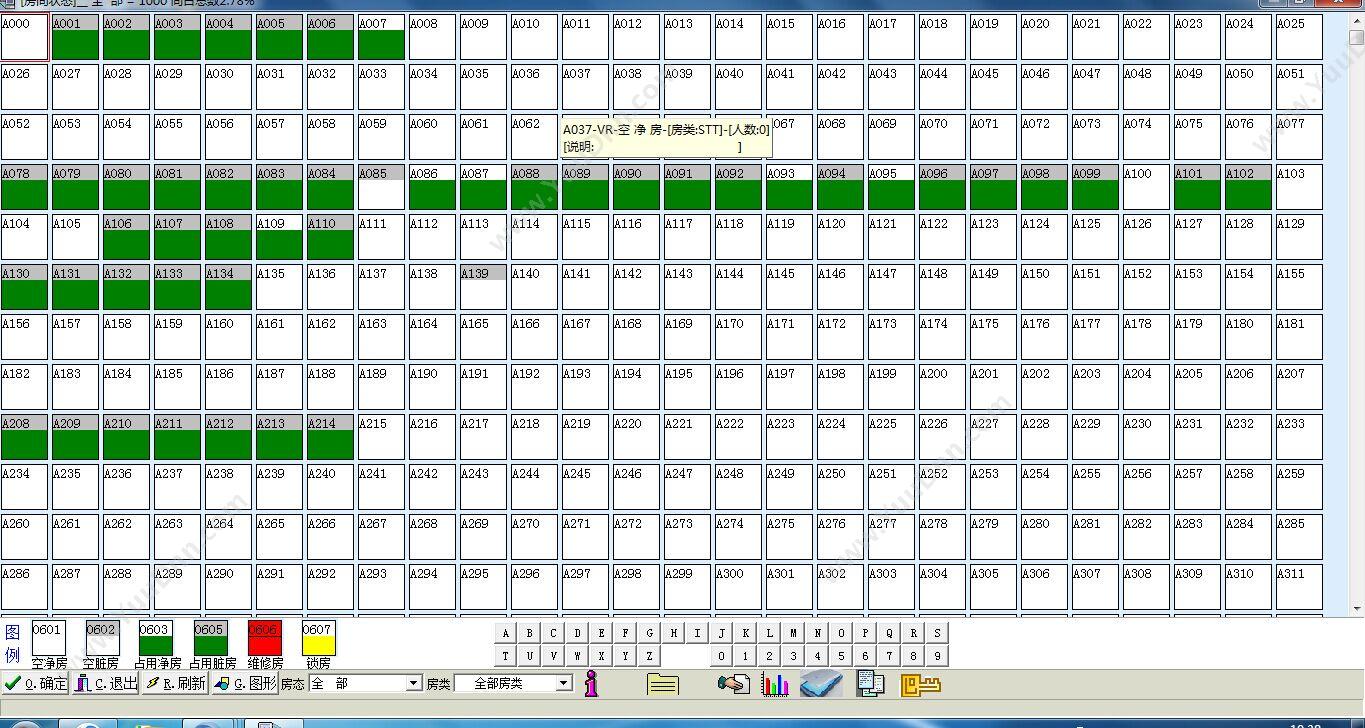The height and width of the screenshot is (728, 1365).
Task: Click the letter T filter key
Action: (506, 656)
